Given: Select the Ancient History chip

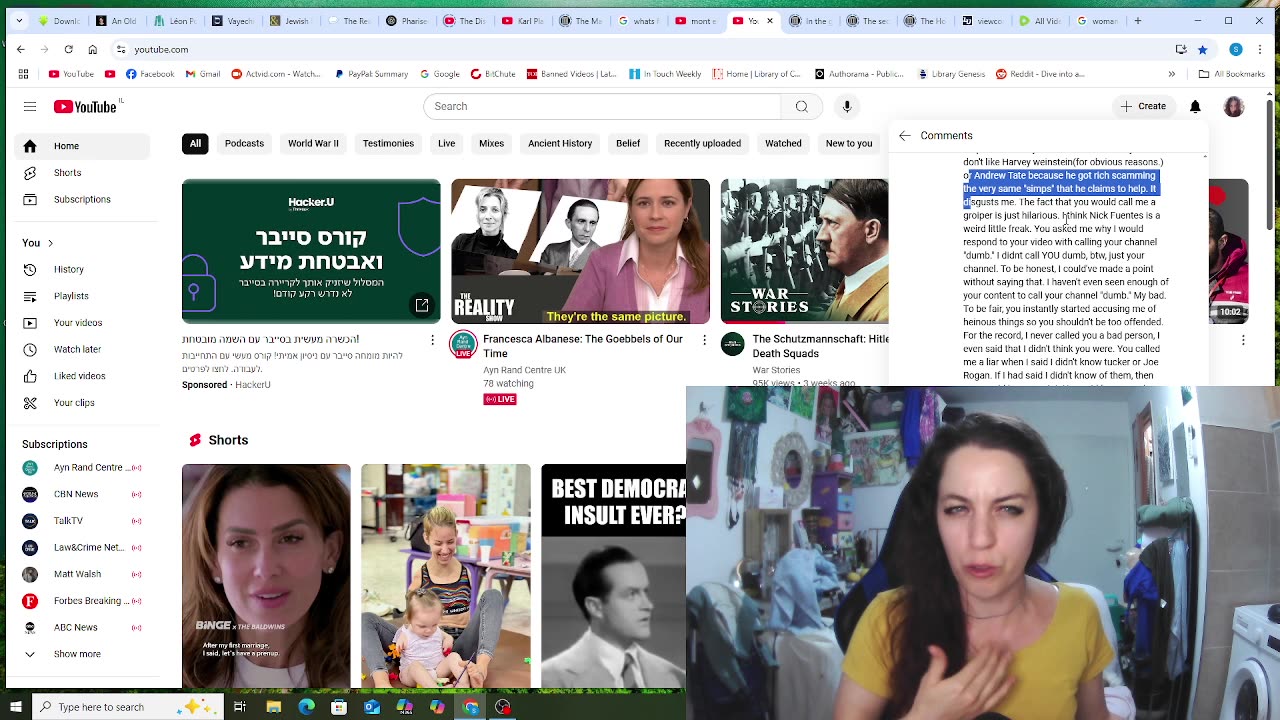Looking at the screenshot, I should [560, 144].
